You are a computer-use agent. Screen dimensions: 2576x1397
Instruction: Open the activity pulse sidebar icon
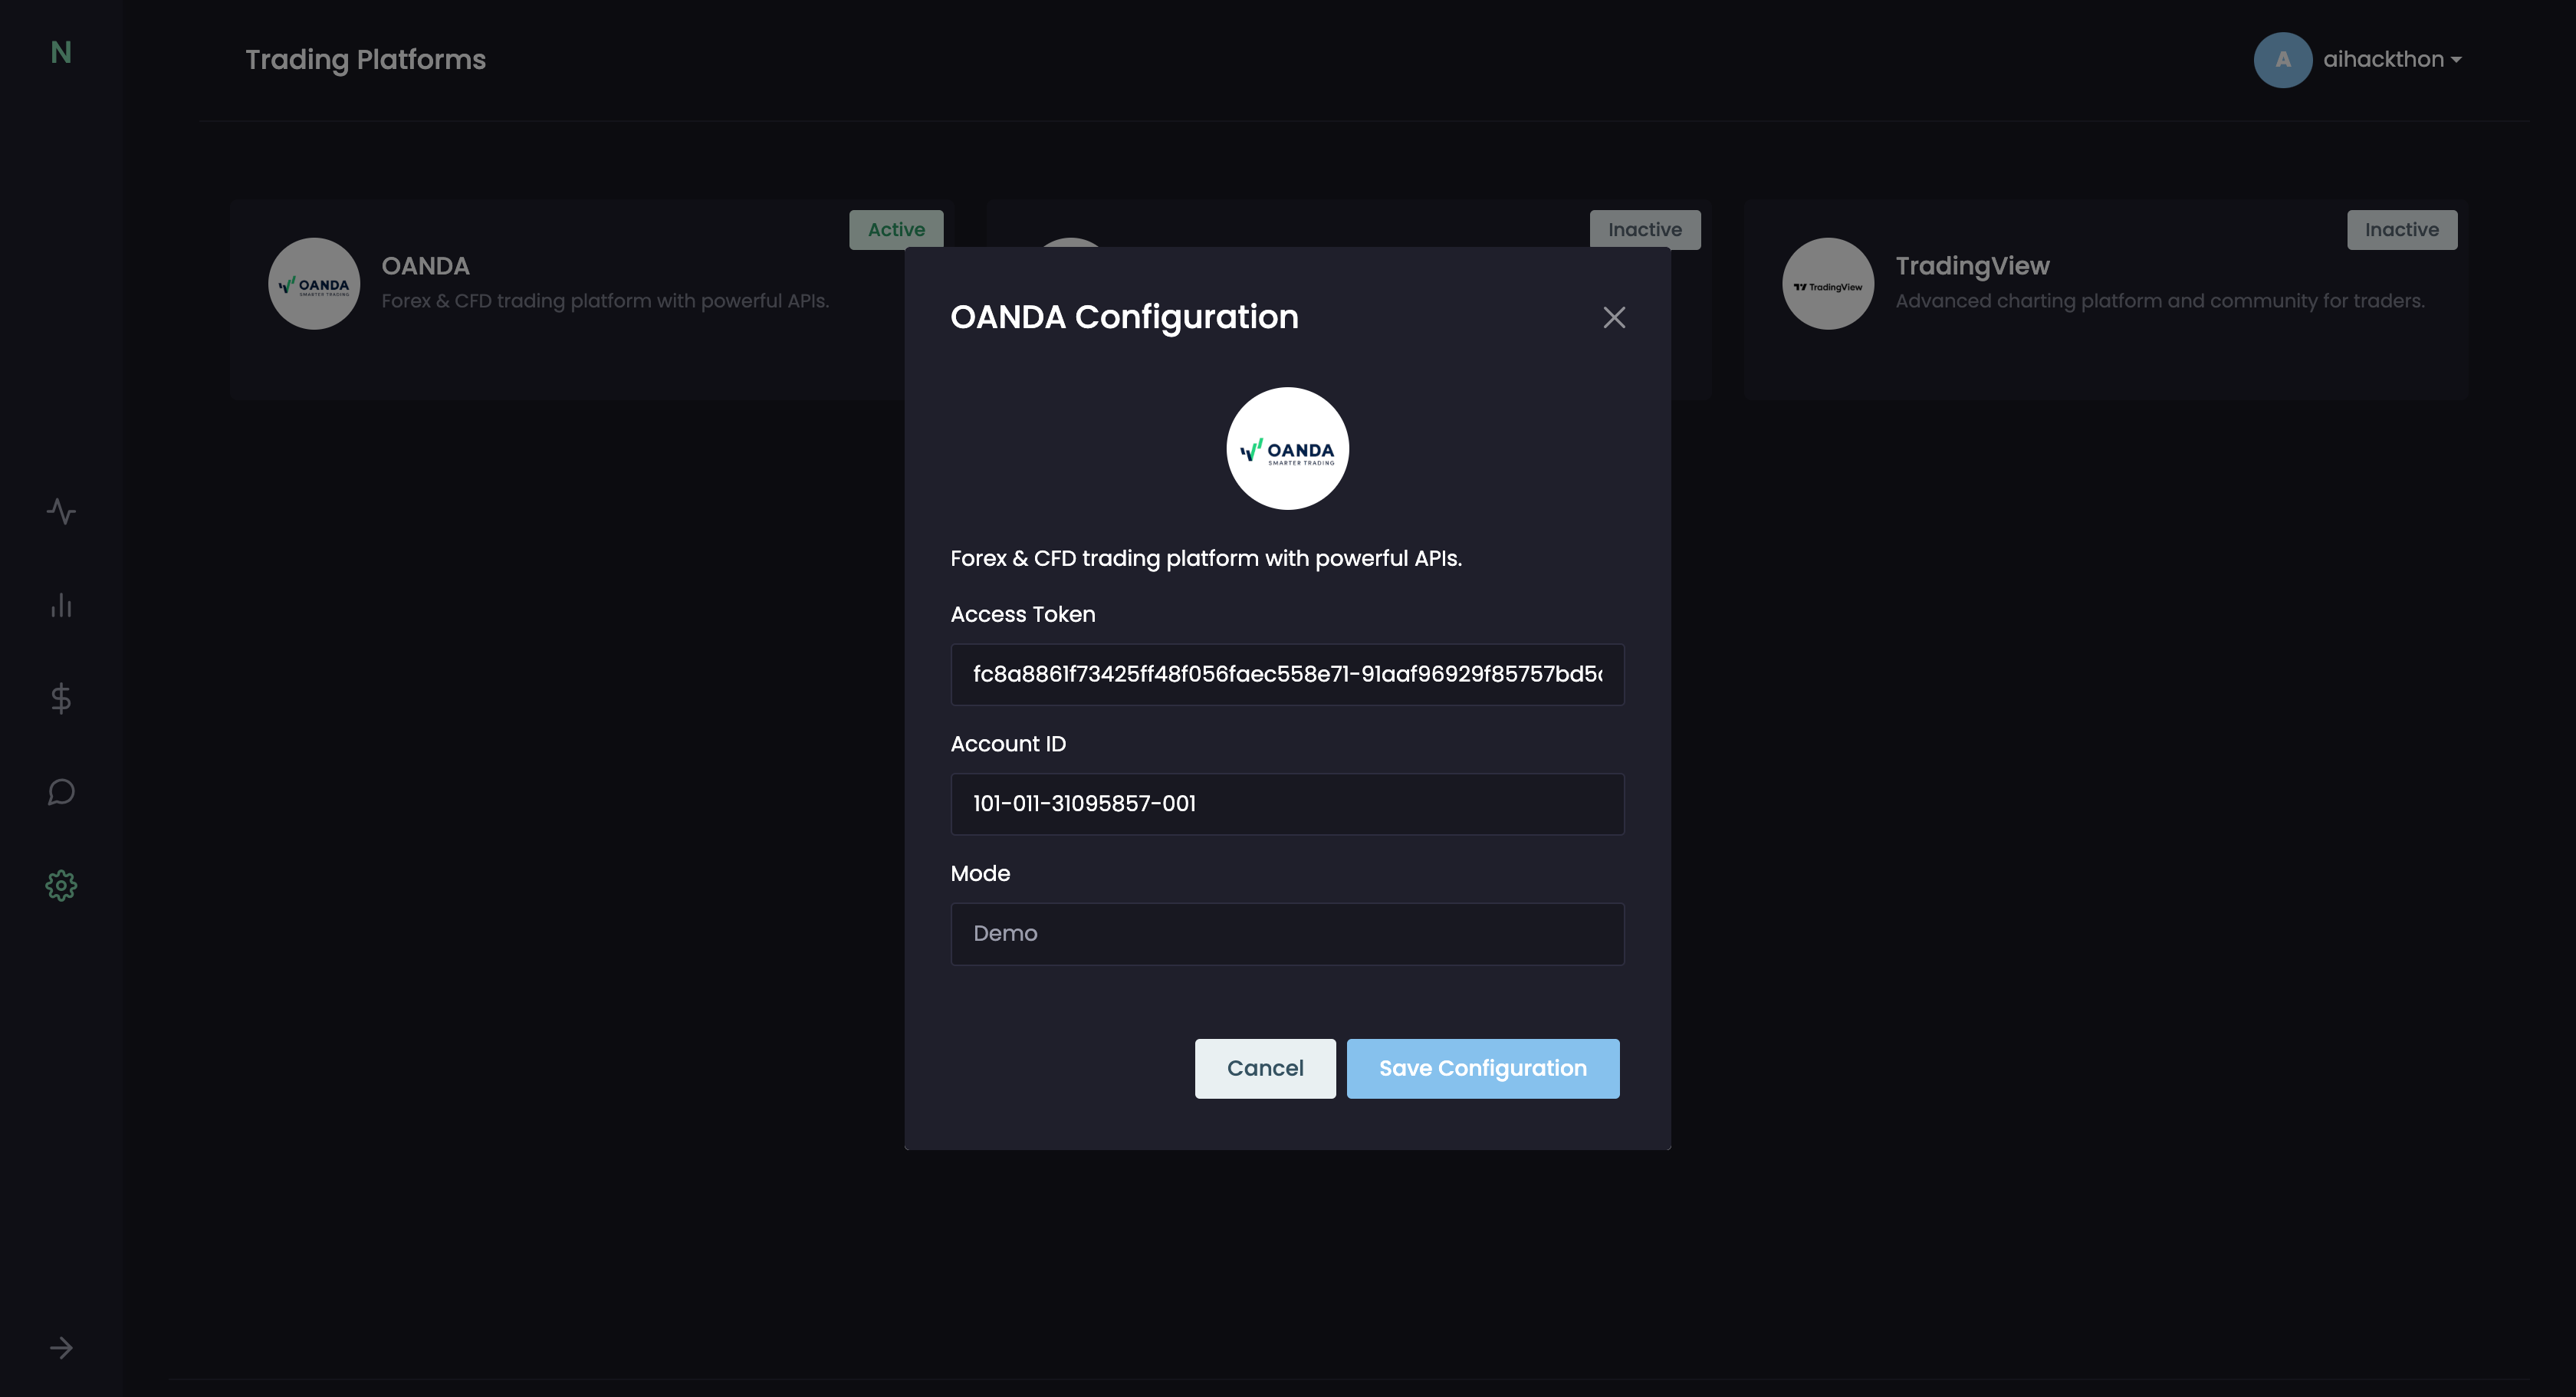tap(61, 512)
